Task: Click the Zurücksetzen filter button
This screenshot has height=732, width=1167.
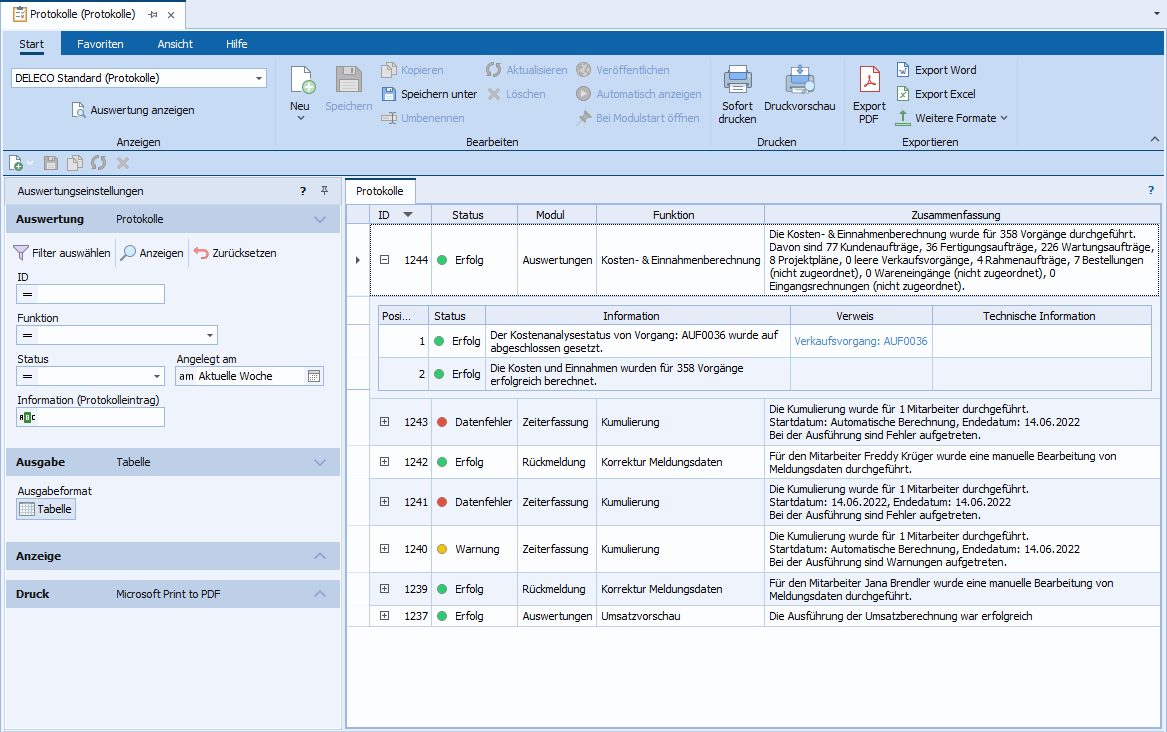Action: [x=235, y=253]
